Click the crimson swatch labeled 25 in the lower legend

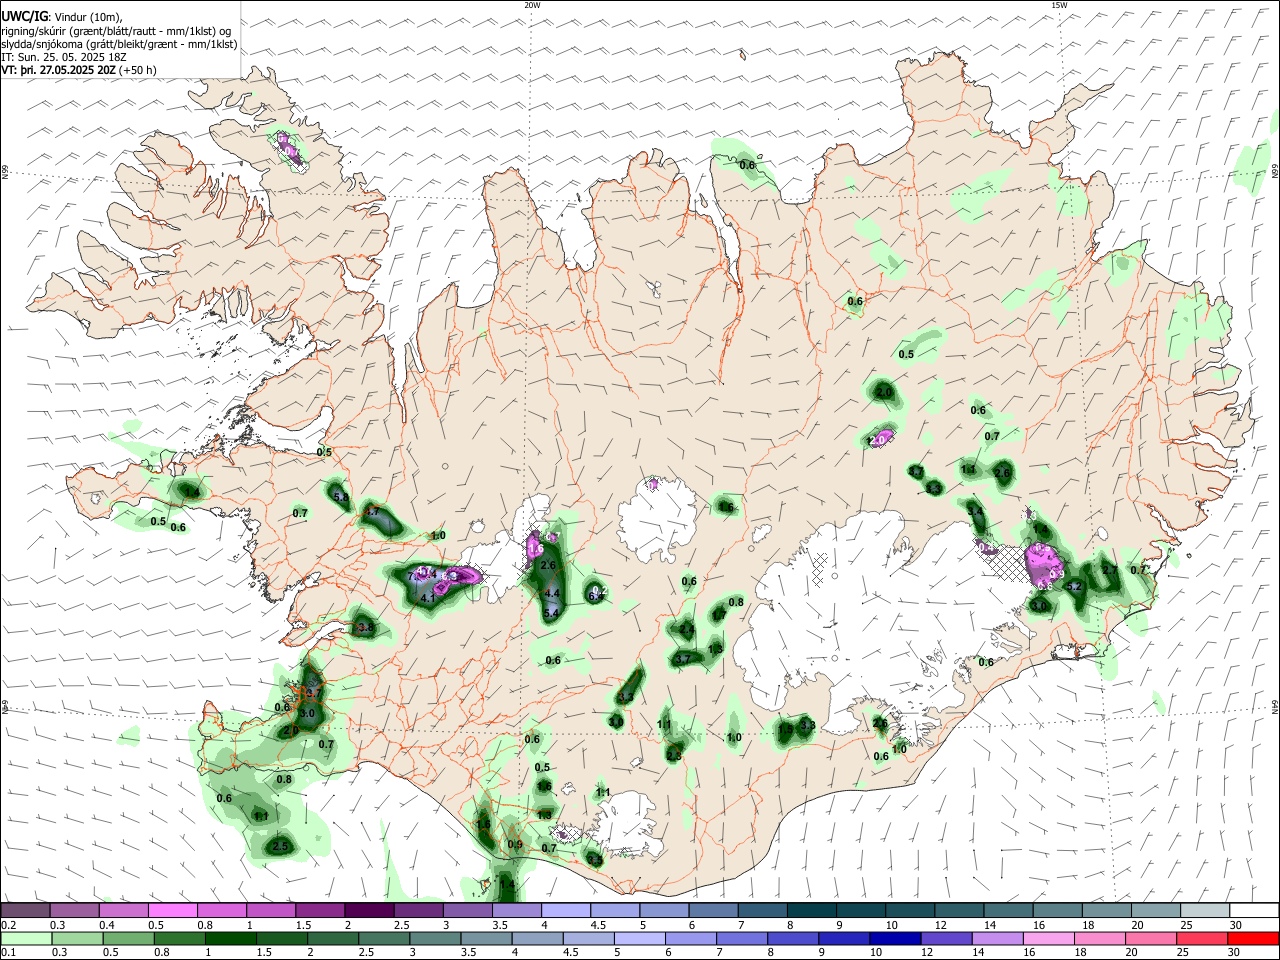1203,938
